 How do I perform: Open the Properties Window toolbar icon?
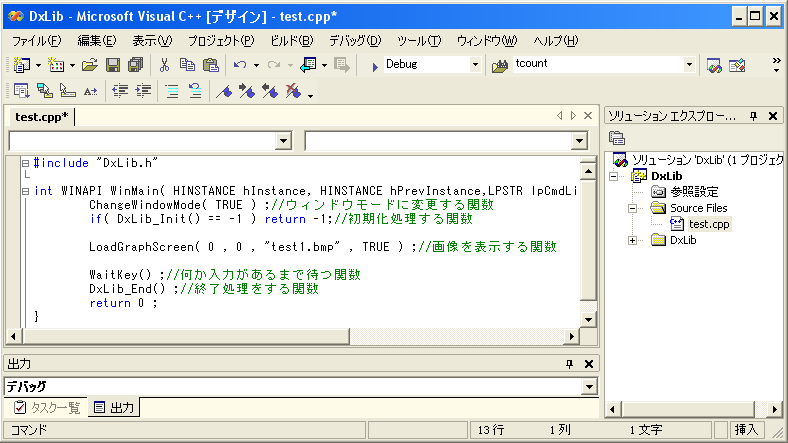tap(737, 65)
